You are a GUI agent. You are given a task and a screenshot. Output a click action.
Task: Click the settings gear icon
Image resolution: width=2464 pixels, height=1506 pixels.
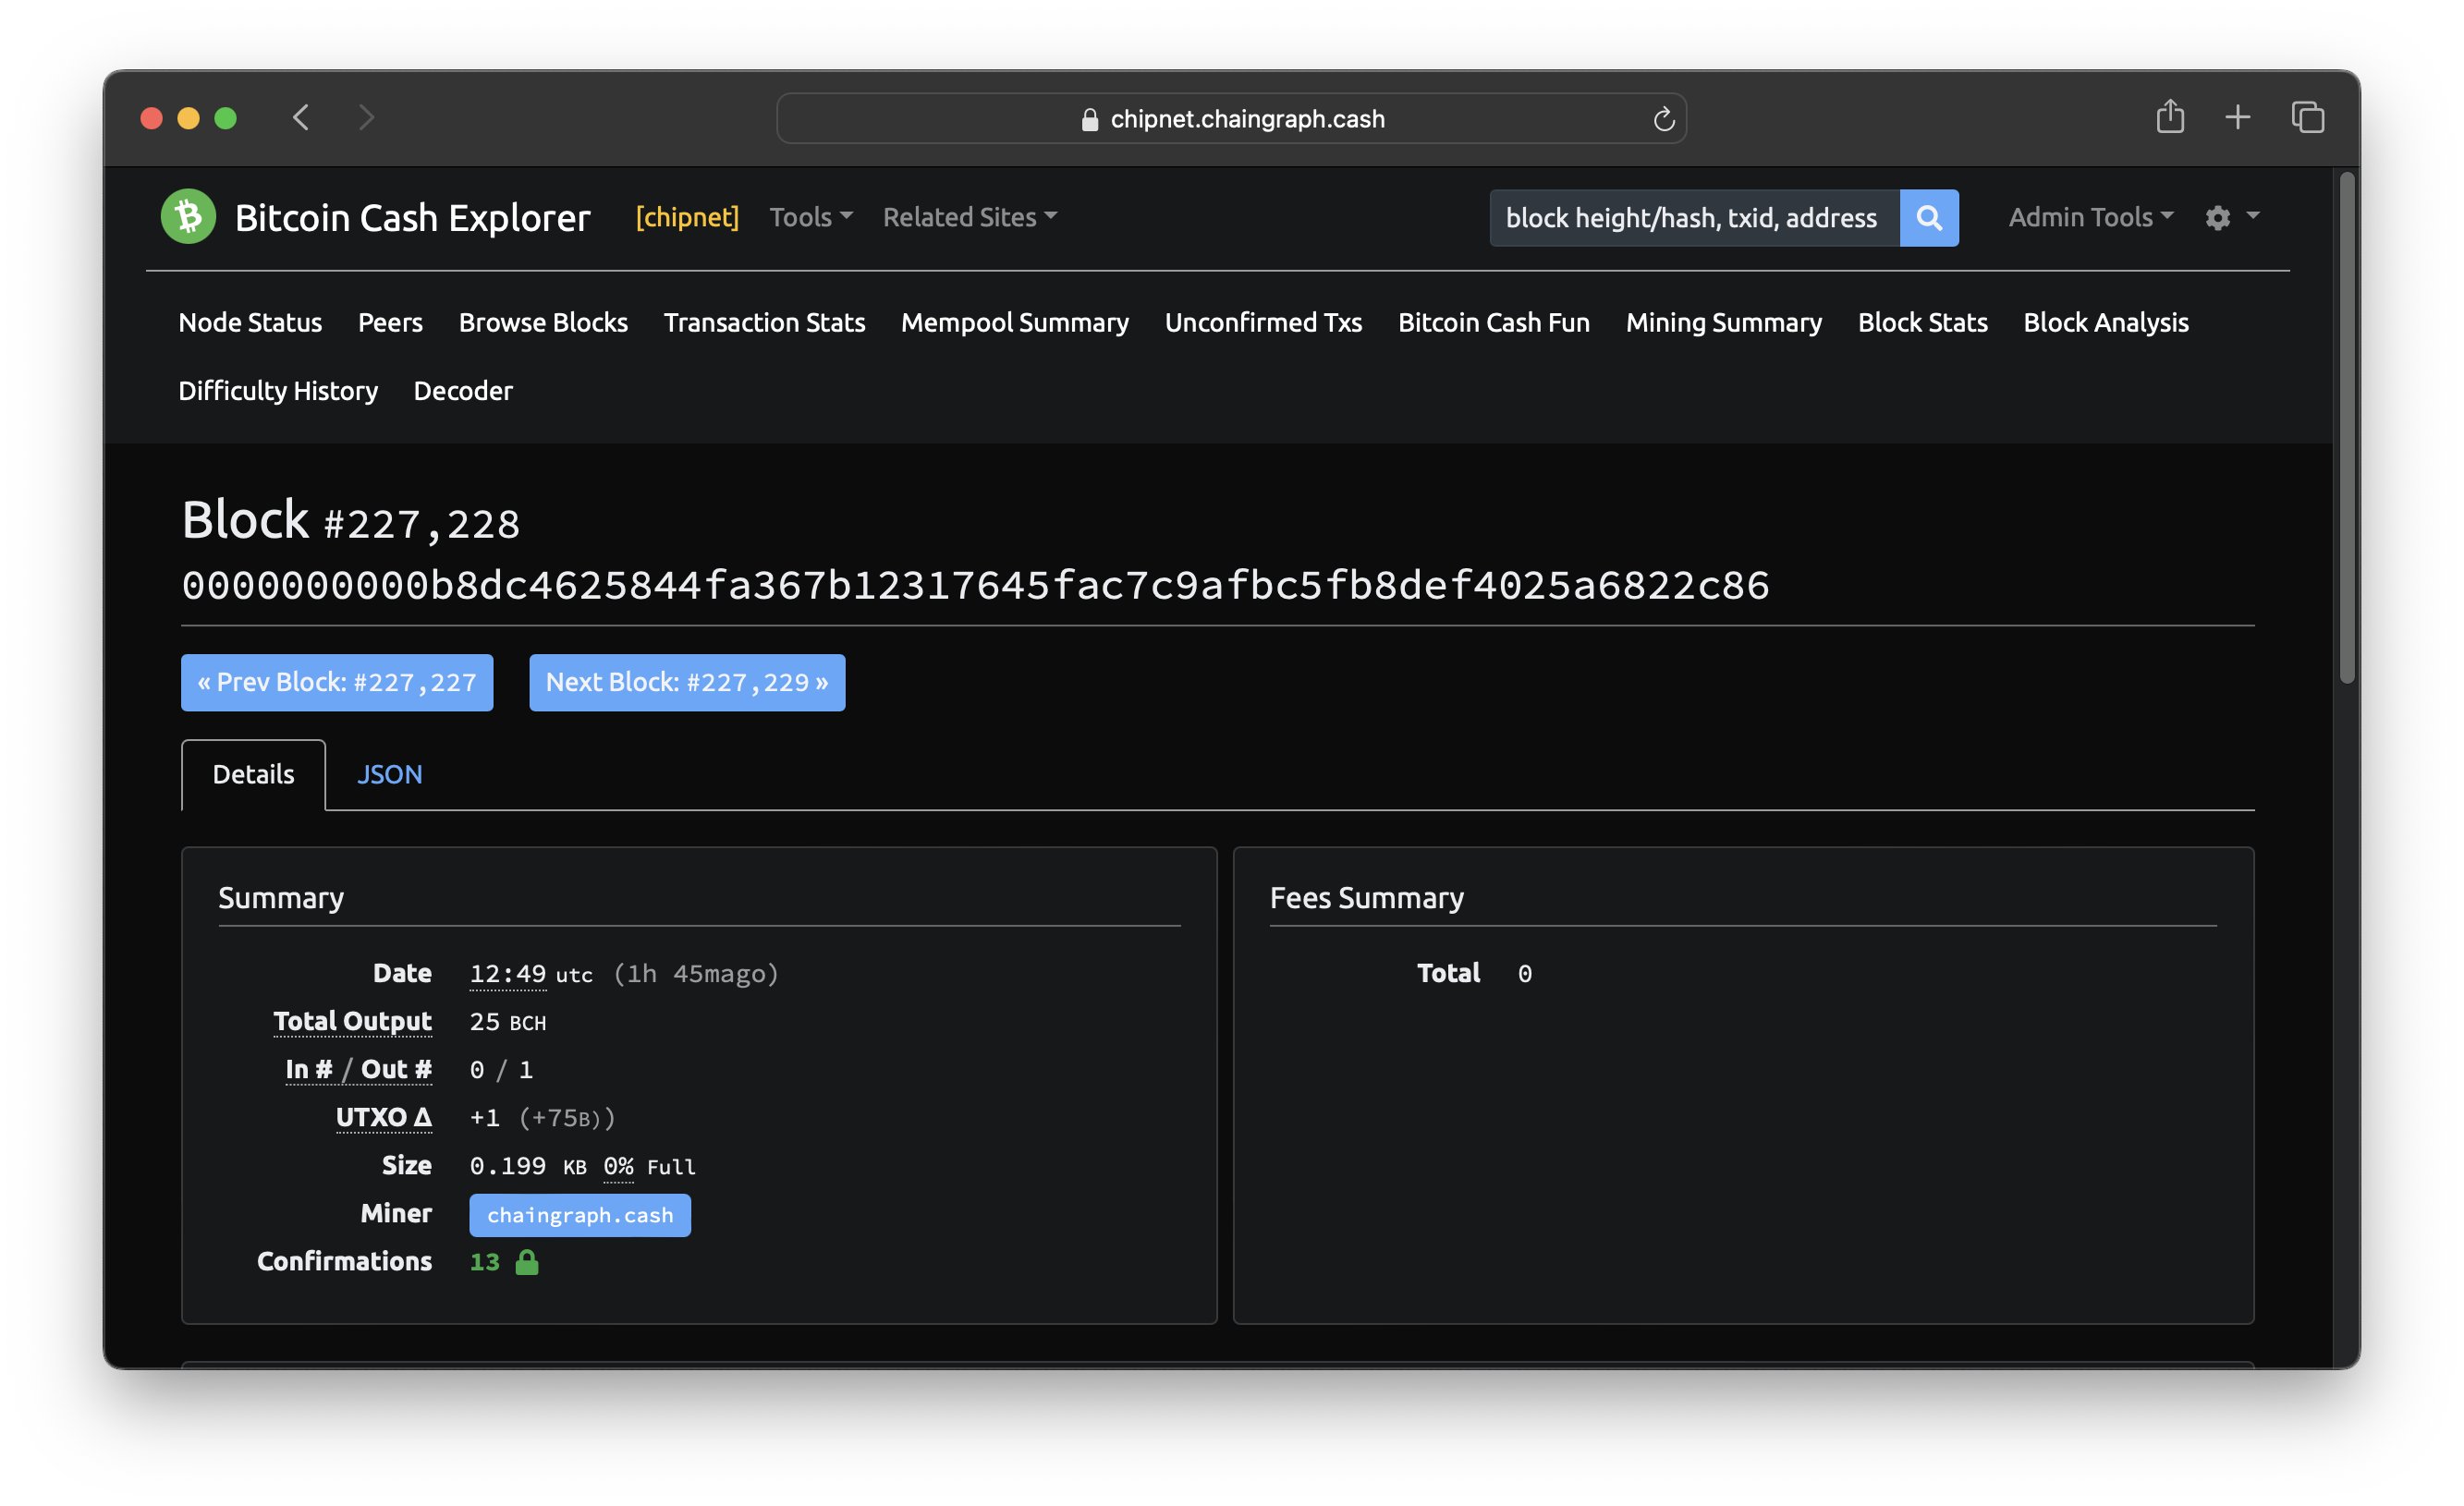[x=2217, y=216]
